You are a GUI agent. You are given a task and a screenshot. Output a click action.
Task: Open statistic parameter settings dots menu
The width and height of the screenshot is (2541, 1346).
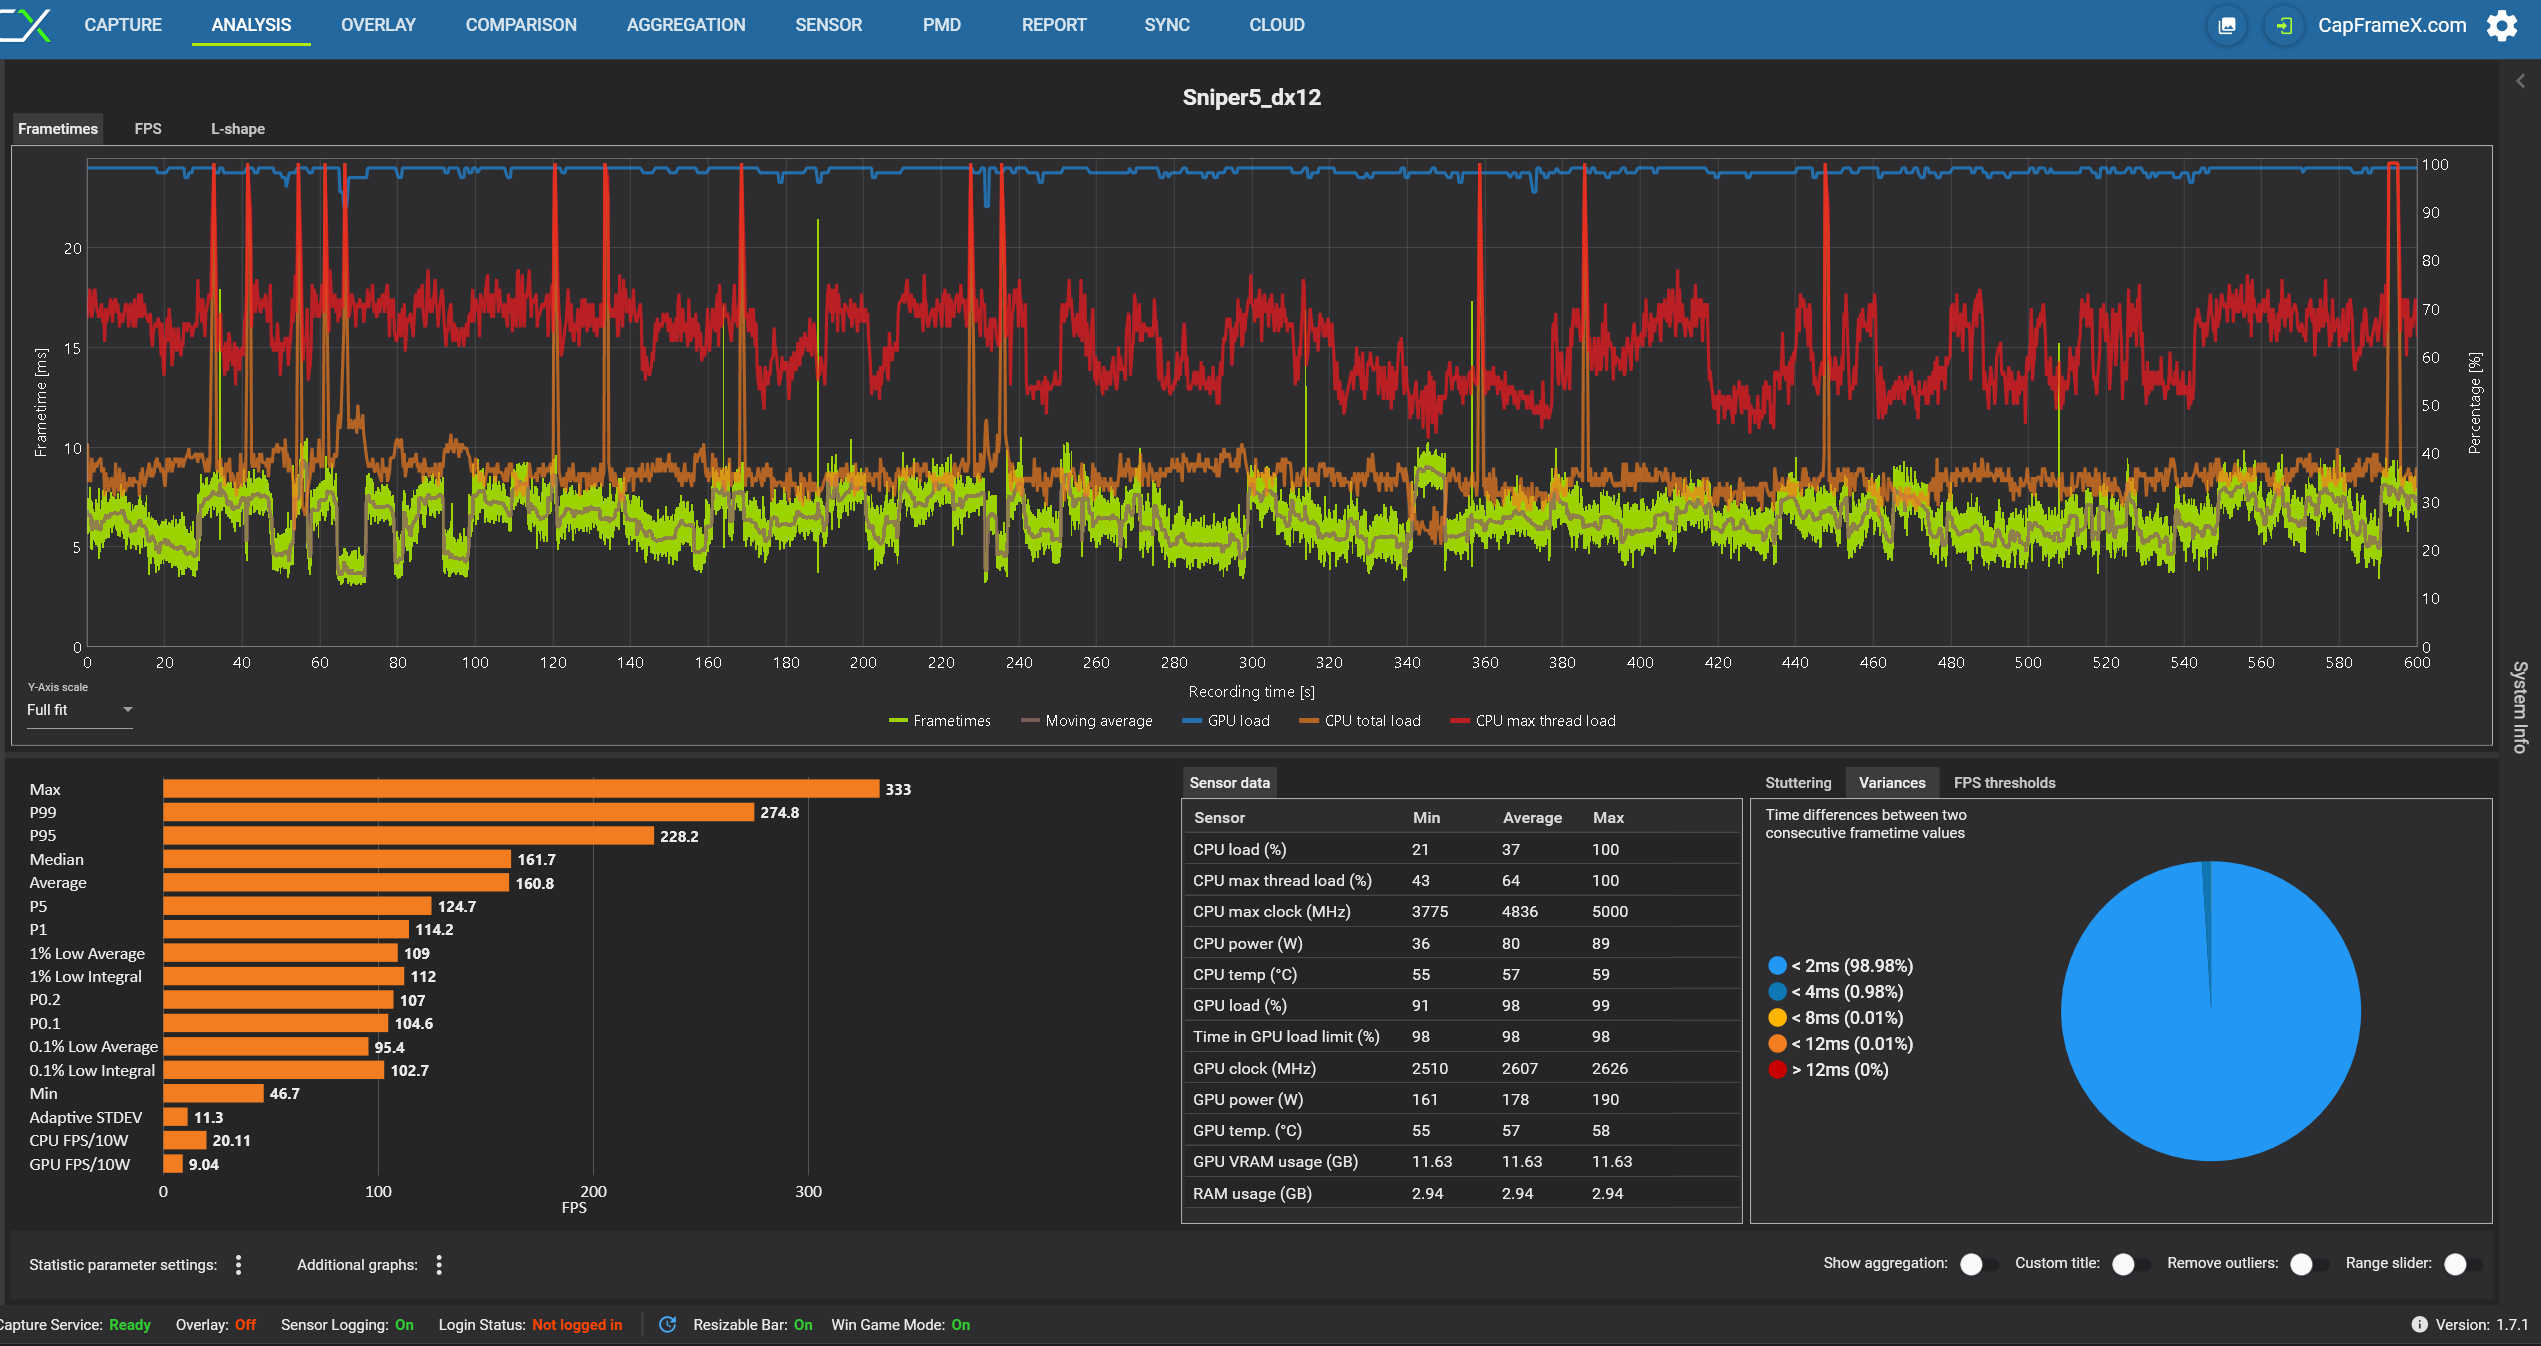238,1265
